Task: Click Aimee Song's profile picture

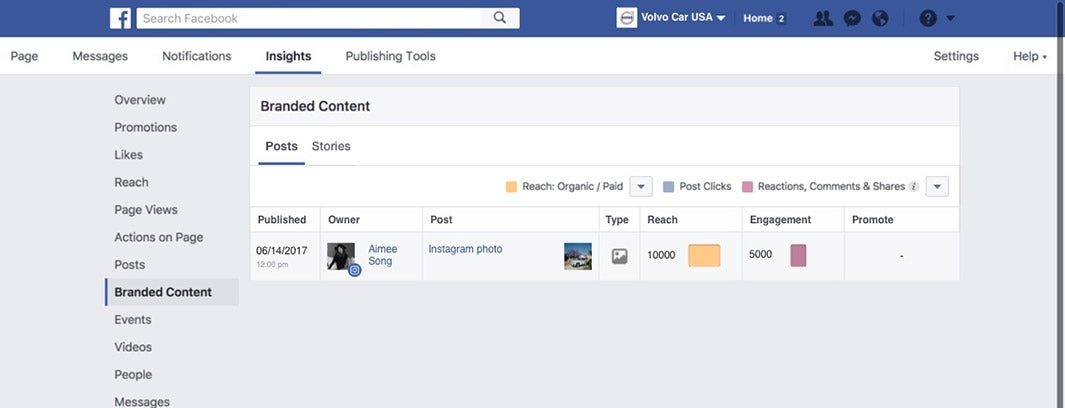Action: (341, 256)
